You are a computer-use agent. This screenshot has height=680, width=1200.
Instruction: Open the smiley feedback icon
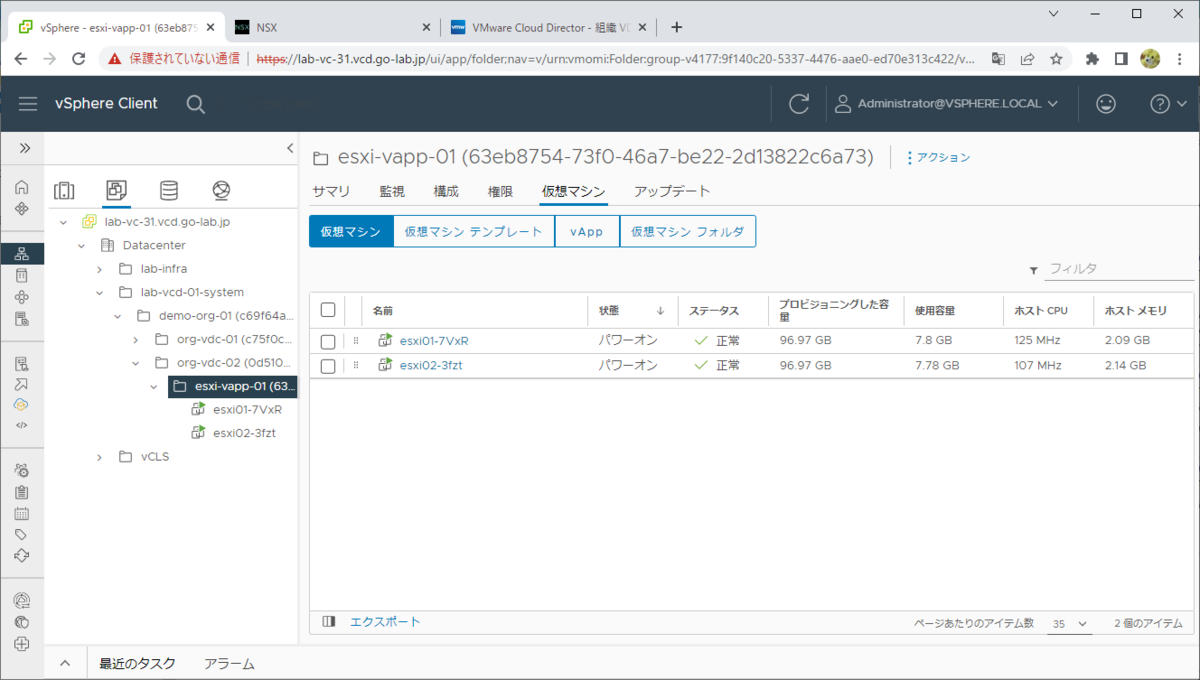click(1106, 104)
